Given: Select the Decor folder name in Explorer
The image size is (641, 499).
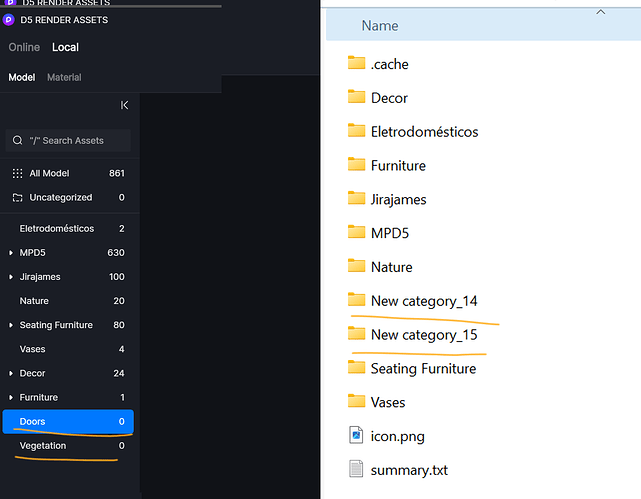Looking at the screenshot, I should (389, 98).
